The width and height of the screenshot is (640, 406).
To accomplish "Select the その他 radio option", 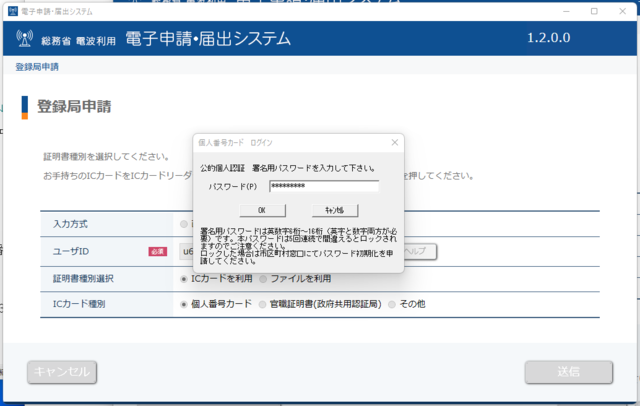I will click(392, 304).
